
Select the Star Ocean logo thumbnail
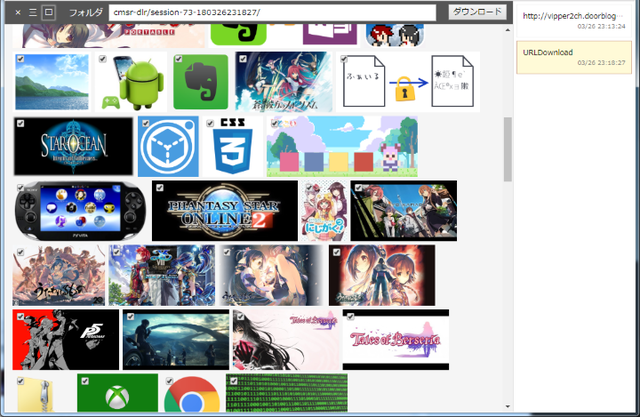pos(73,146)
